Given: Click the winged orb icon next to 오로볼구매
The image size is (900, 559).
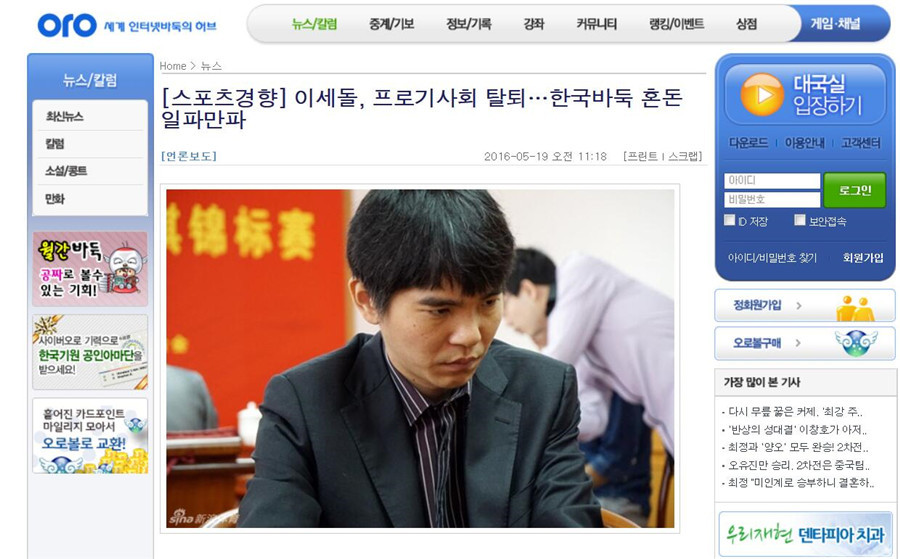Looking at the screenshot, I should point(856,343).
